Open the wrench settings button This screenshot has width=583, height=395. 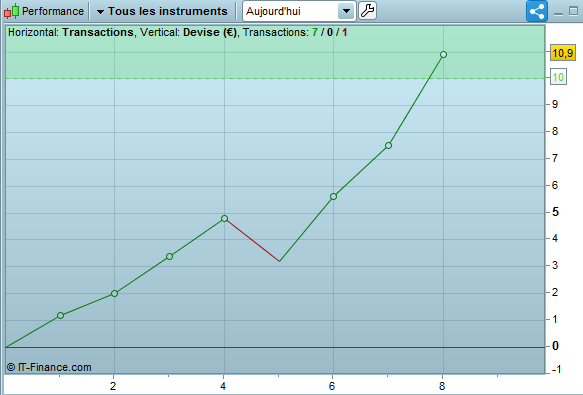pos(367,11)
